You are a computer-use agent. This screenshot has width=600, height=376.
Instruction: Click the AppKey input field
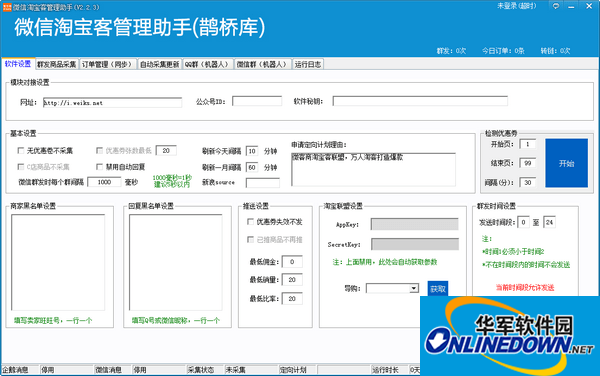415,224
